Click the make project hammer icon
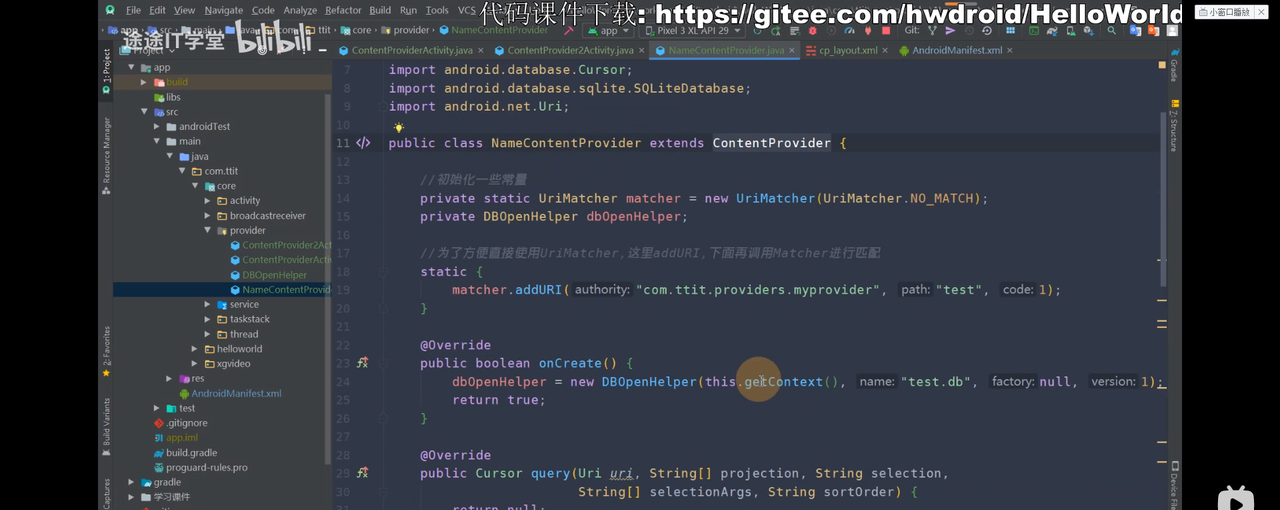This screenshot has height=510, width=1280. [x=569, y=31]
